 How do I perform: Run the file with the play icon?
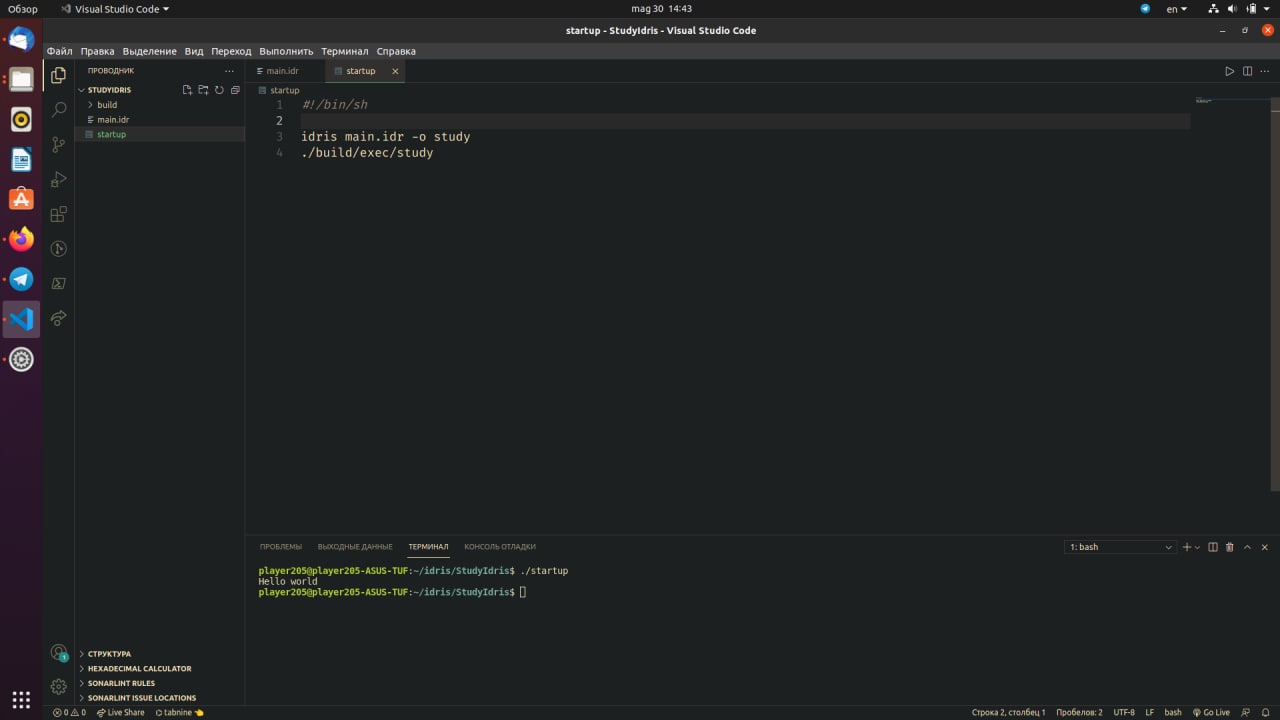click(x=1230, y=71)
